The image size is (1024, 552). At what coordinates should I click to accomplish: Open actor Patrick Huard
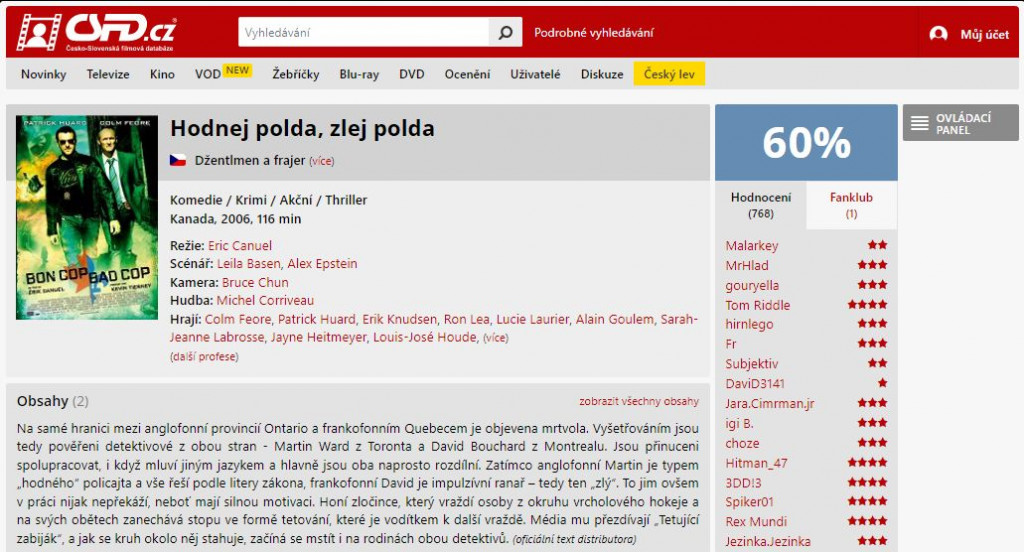pyautogui.click(x=317, y=319)
